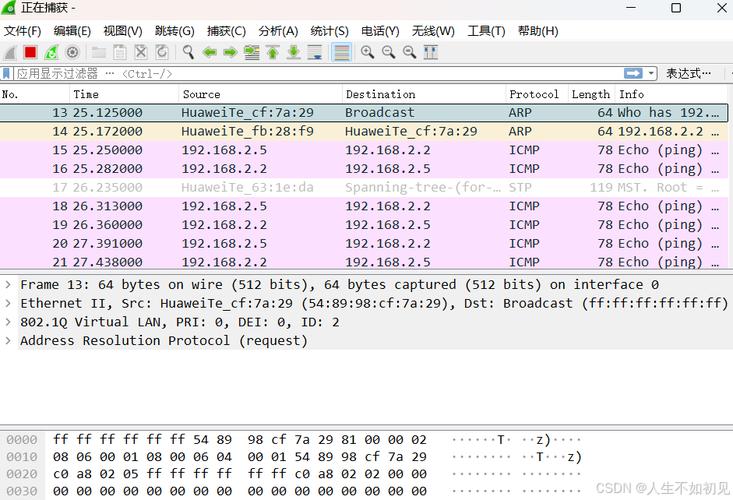Expand the Ethernet II details row

[x=8, y=303]
